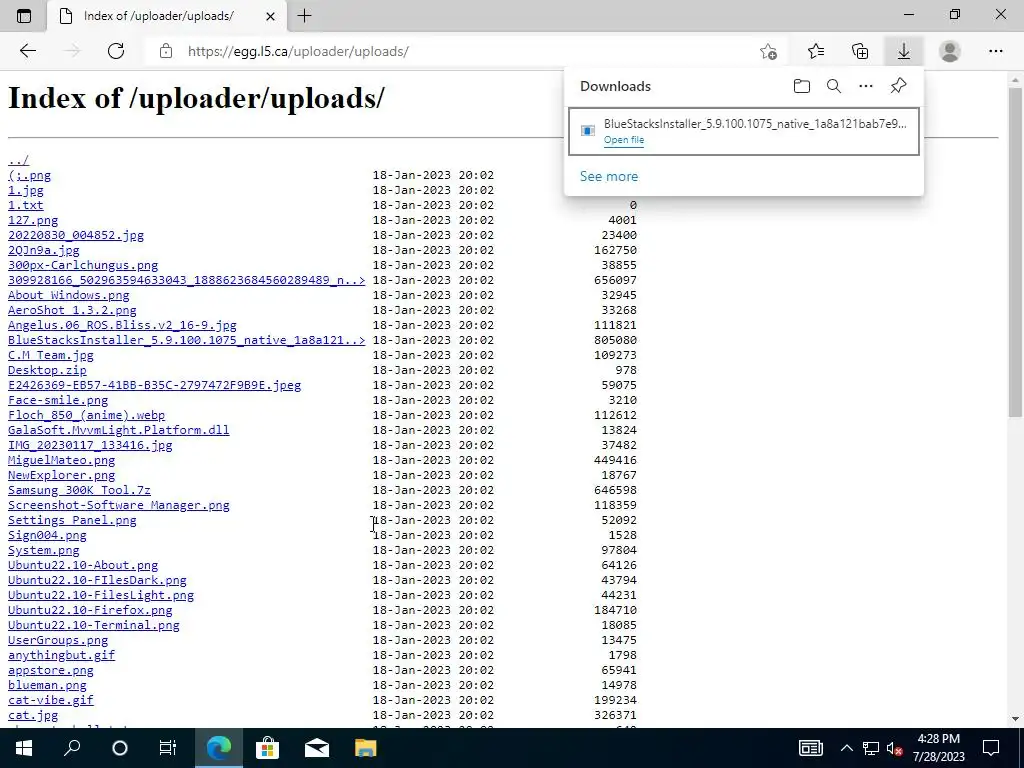
Task: Open 20220830_004852.jpg link
Action: (76, 235)
